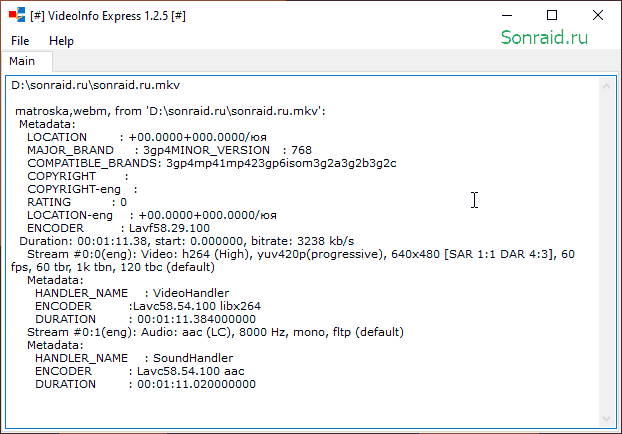This screenshot has height=434, width=622.
Task: Click the LOCATION-eng line
Action: pos(152,215)
